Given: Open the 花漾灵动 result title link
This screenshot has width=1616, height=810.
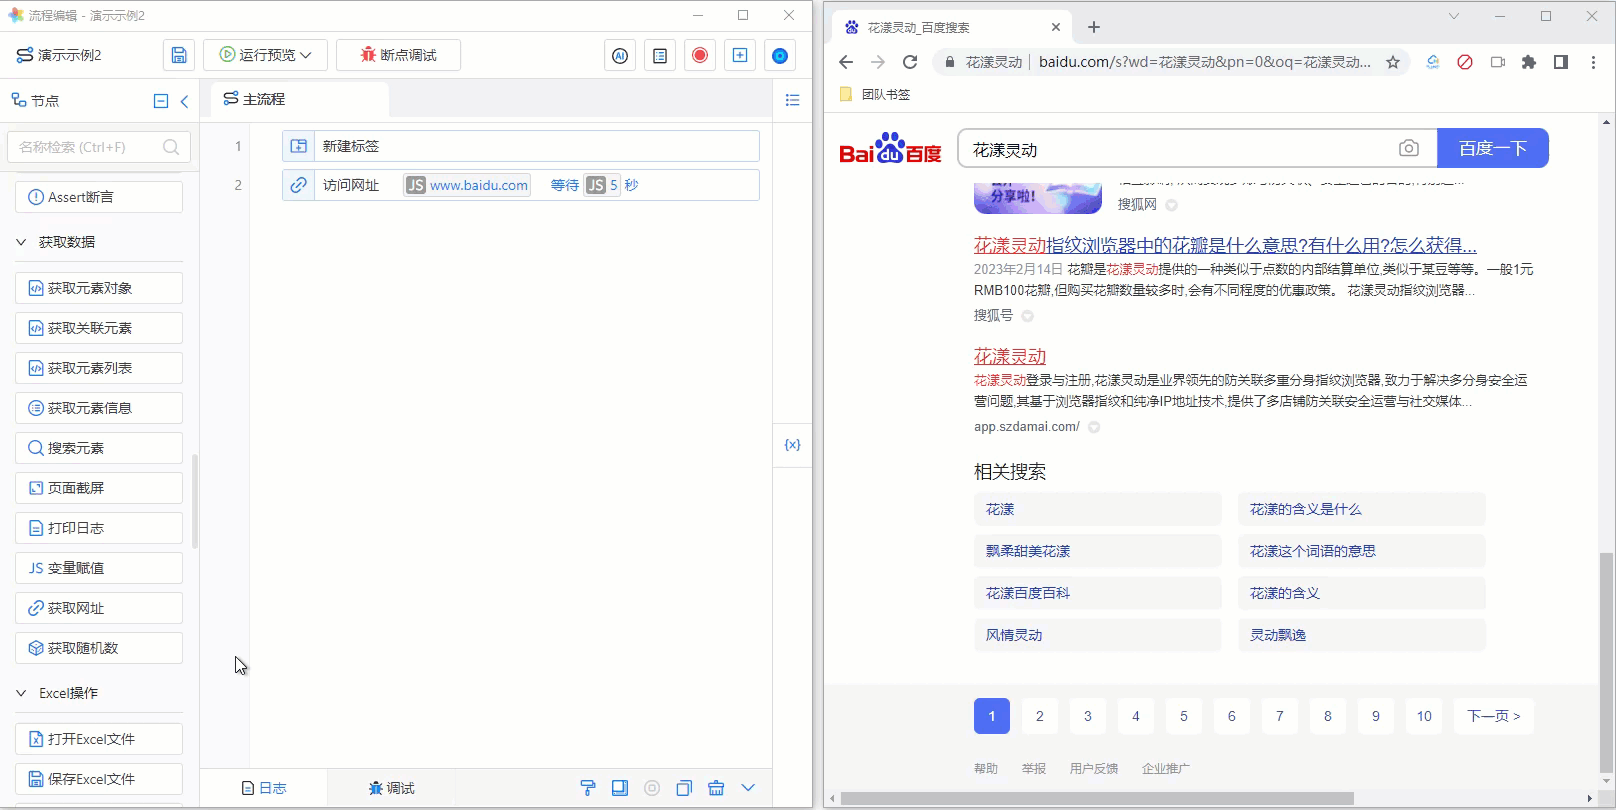Looking at the screenshot, I should tap(1010, 357).
